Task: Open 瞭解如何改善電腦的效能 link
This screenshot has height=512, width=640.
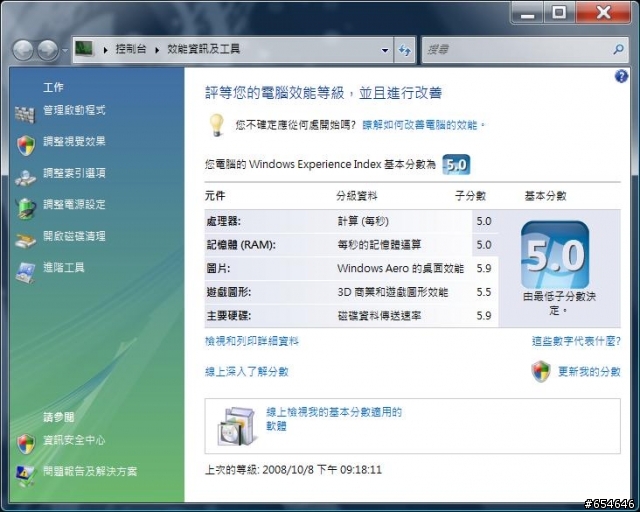Action: tap(423, 125)
